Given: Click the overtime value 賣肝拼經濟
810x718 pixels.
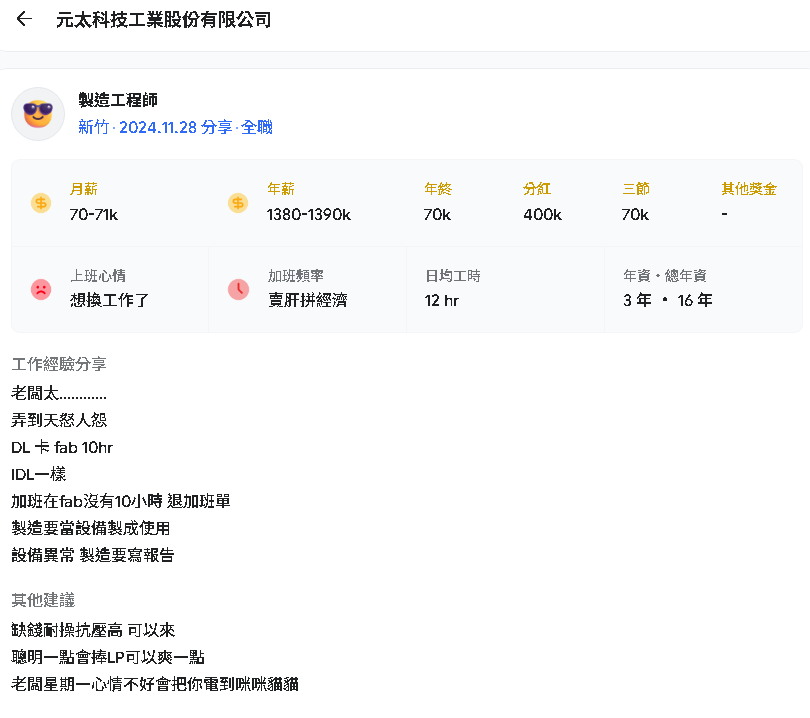Looking at the screenshot, I should click(x=308, y=300).
